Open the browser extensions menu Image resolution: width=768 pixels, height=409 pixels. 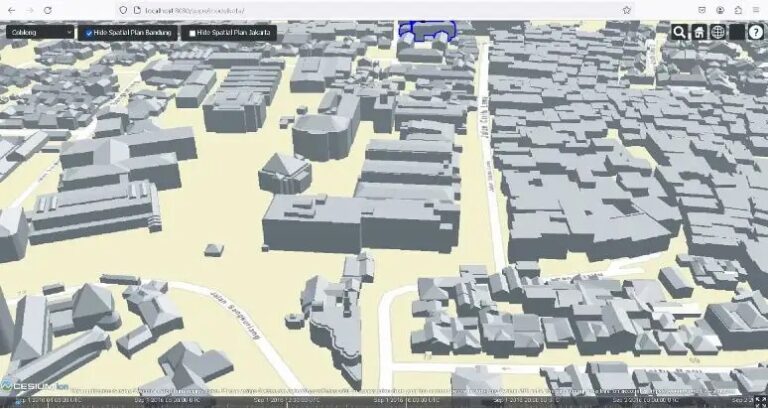pos(738,9)
